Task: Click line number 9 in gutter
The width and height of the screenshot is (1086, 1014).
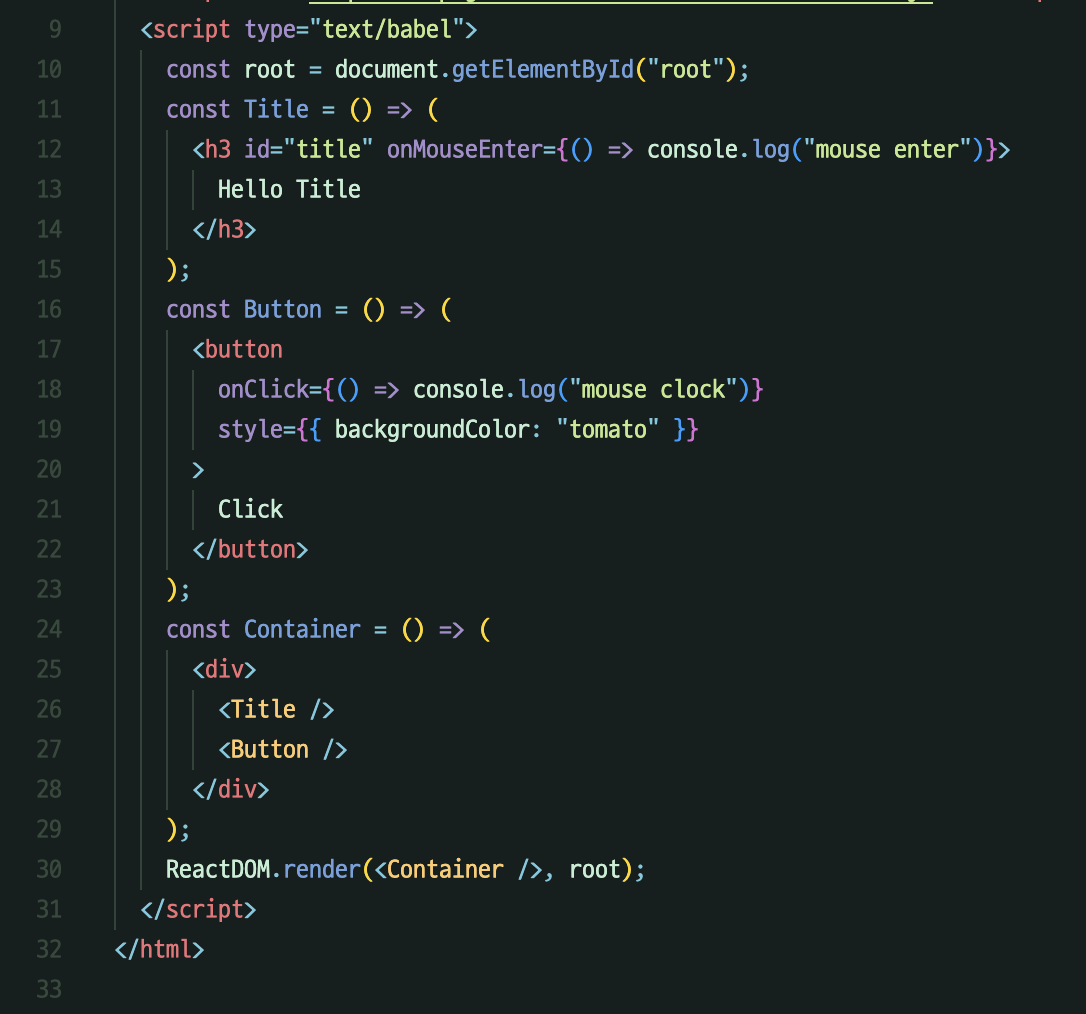Action: point(55,30)
